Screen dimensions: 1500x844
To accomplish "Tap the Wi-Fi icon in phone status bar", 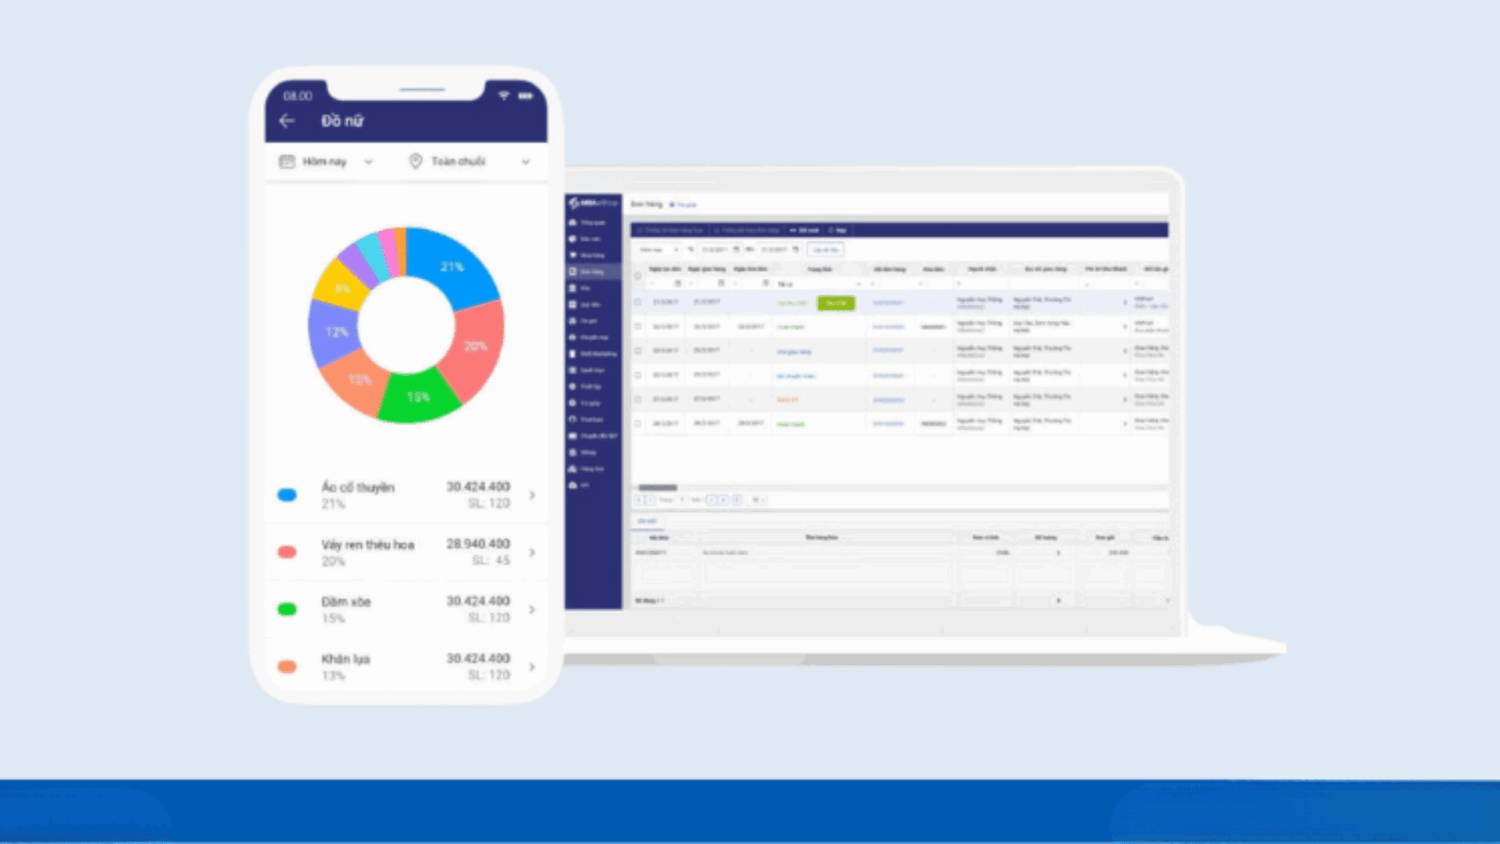I will (504, 96).
